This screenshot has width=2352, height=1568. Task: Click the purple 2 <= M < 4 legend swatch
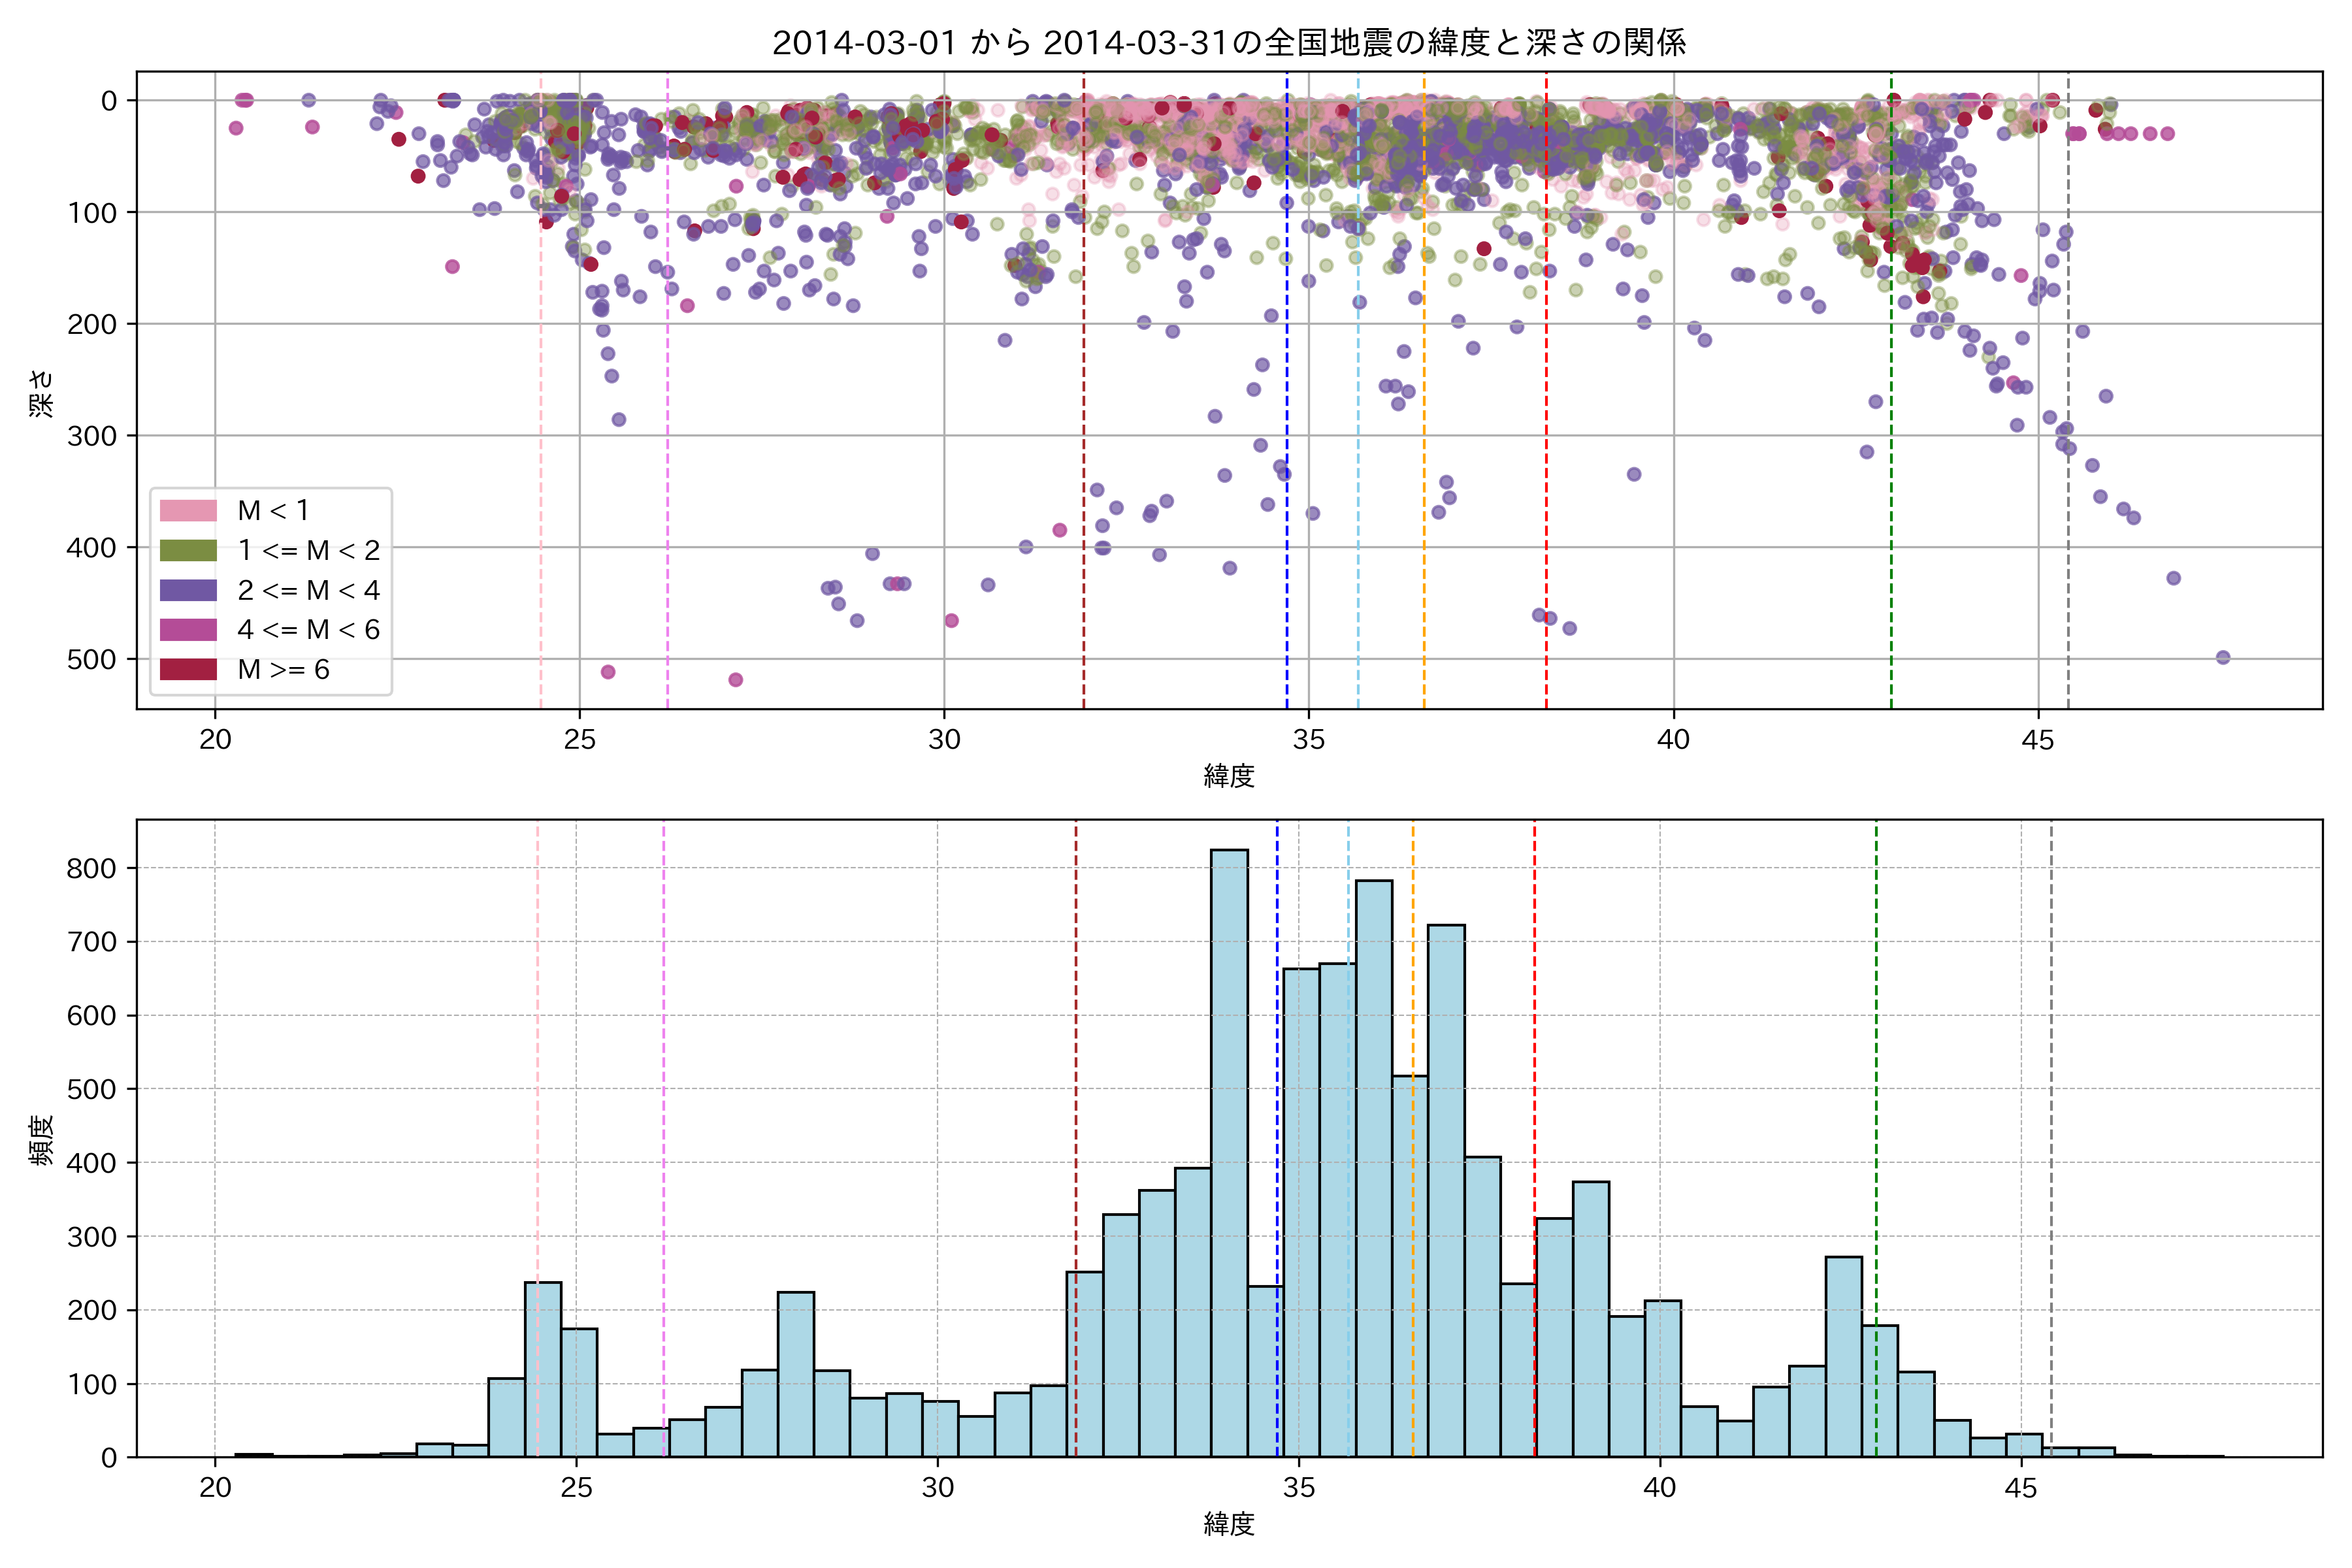coord(188,590)
